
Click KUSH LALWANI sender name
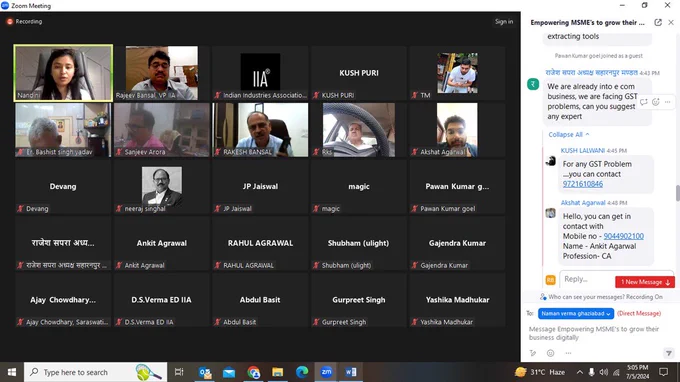click(x=582, y=150)
